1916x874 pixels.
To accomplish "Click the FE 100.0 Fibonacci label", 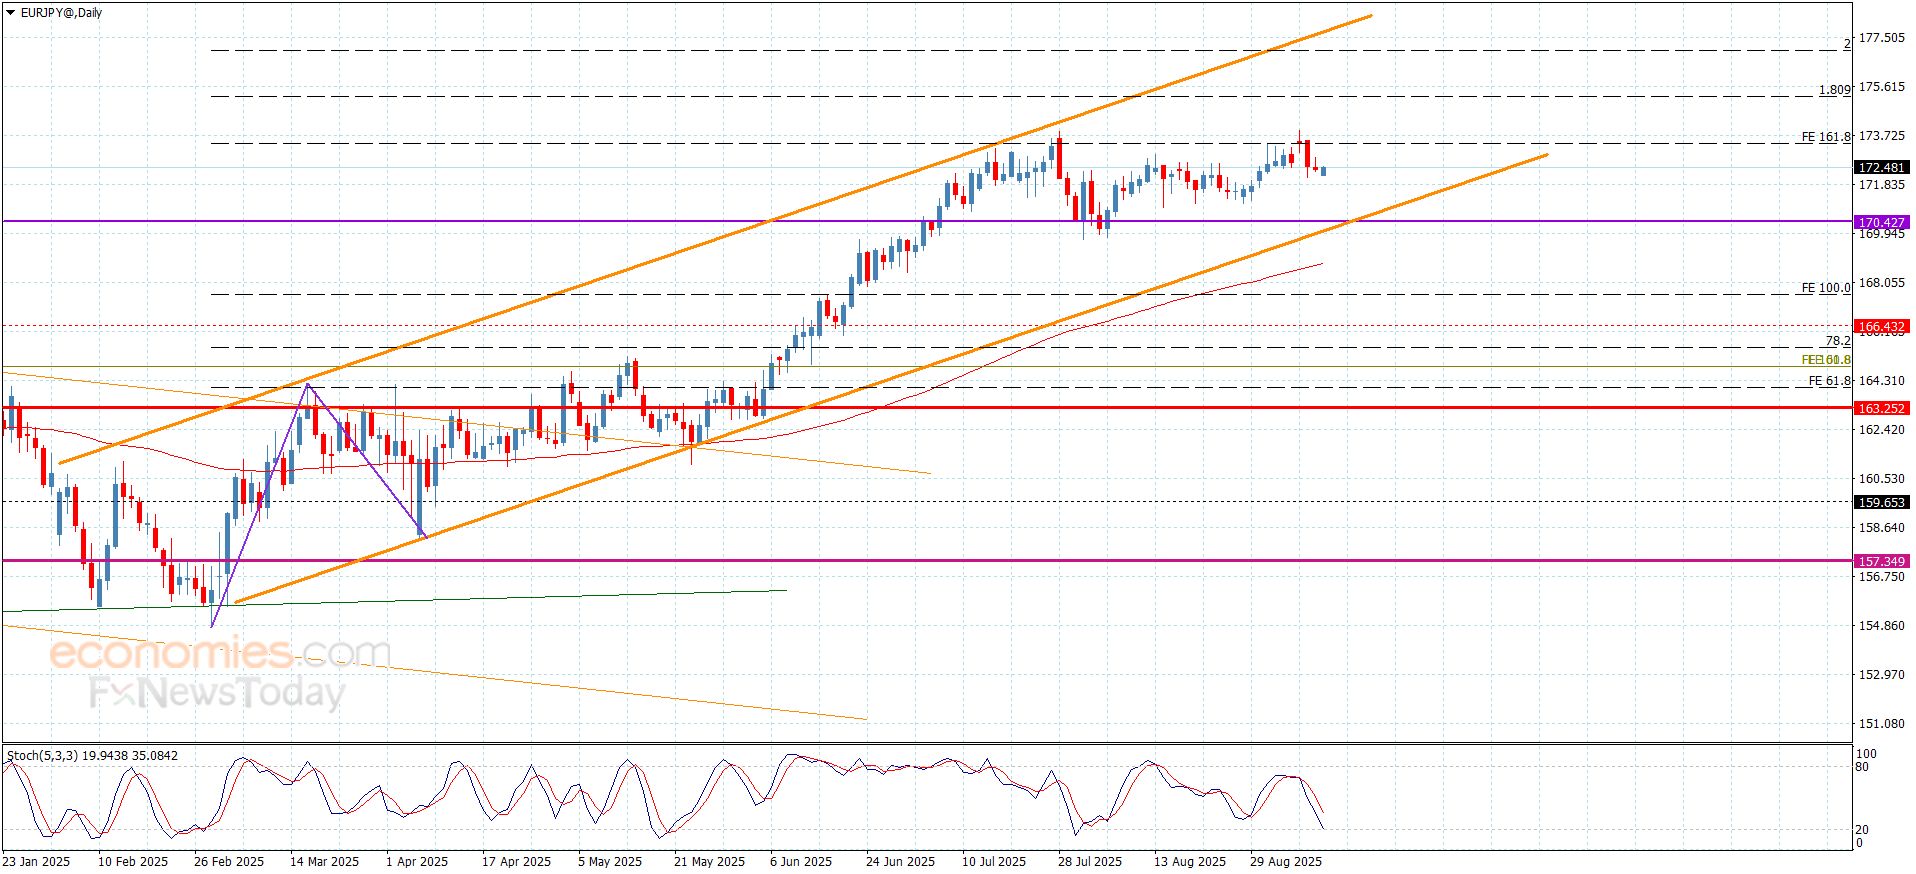I will tap(1826, 288).
